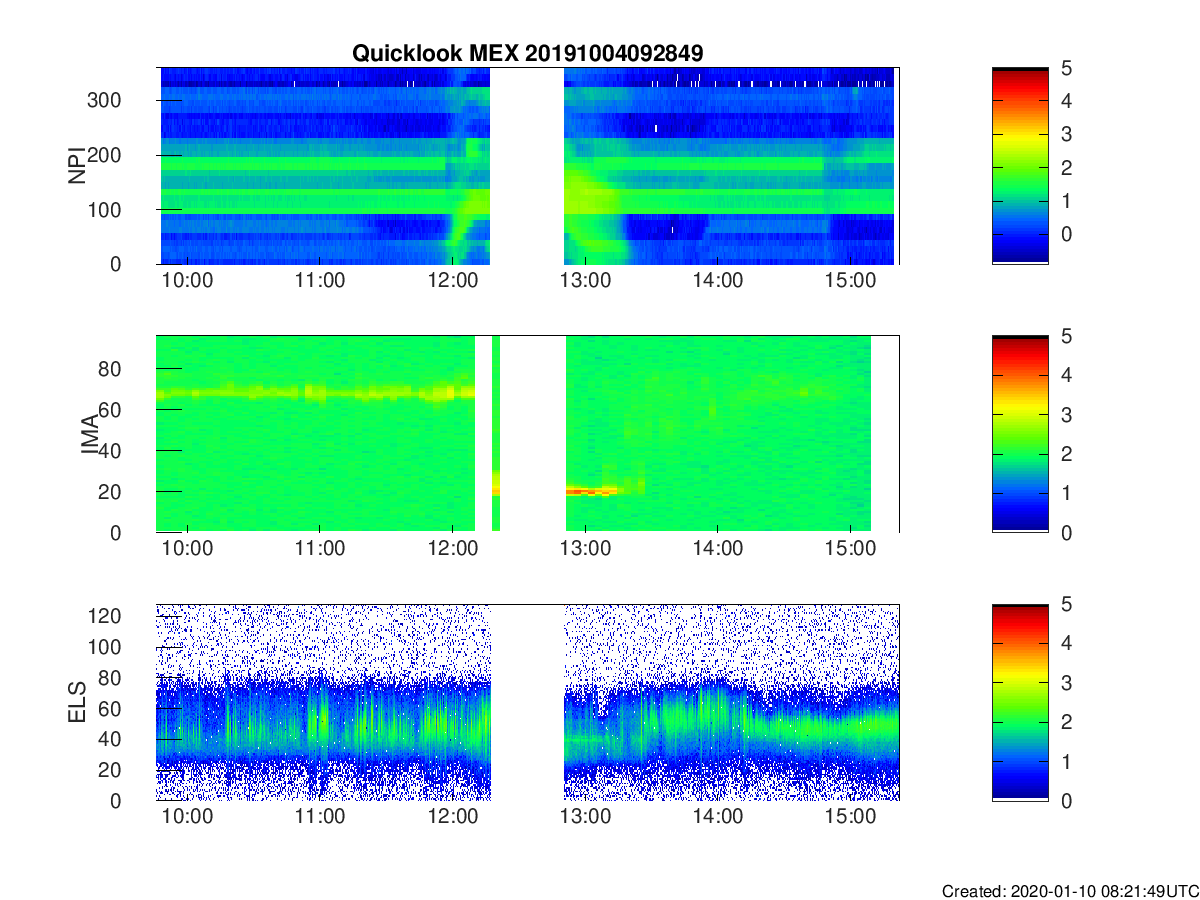
Task: Click the 14:00 tick label under IMA panel
Action: point(717,550)
